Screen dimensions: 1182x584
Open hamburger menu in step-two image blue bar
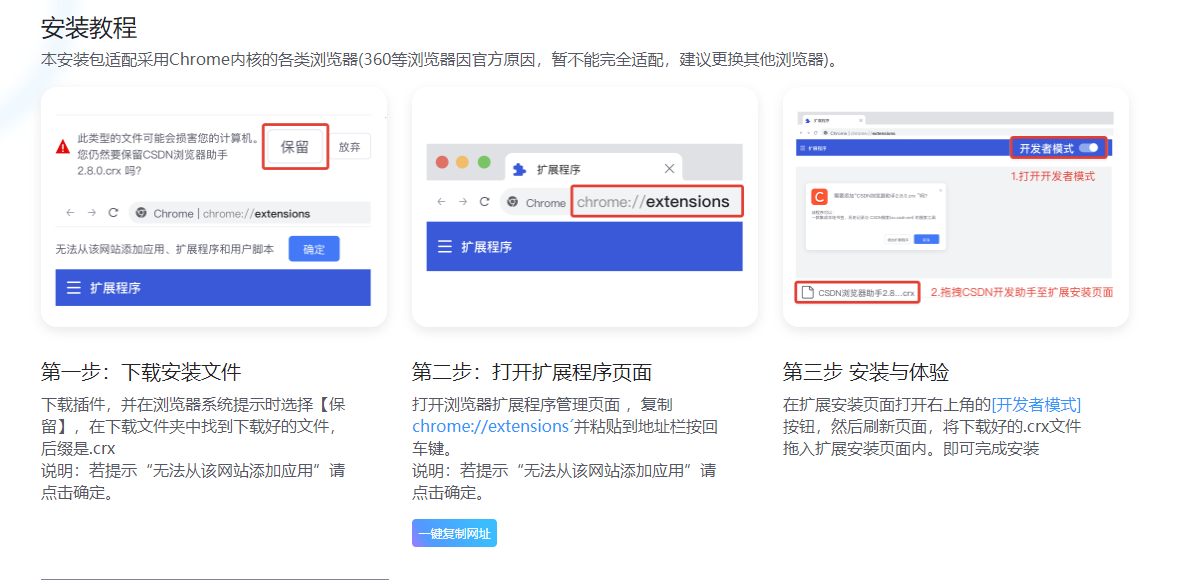tap(445, 246)
